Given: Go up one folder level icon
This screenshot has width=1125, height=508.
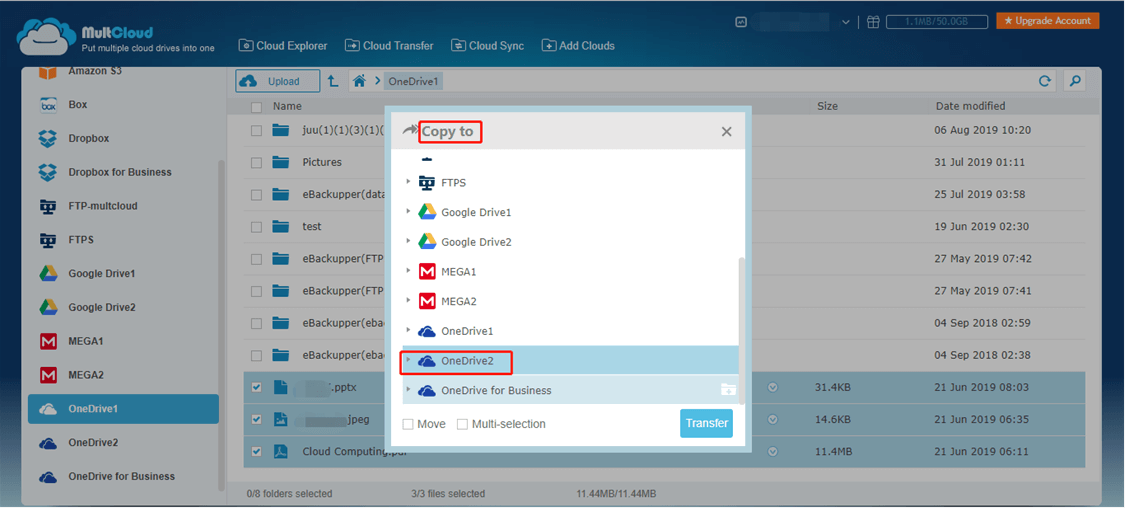Looking at the screenshot, I should tap(334, 81).
